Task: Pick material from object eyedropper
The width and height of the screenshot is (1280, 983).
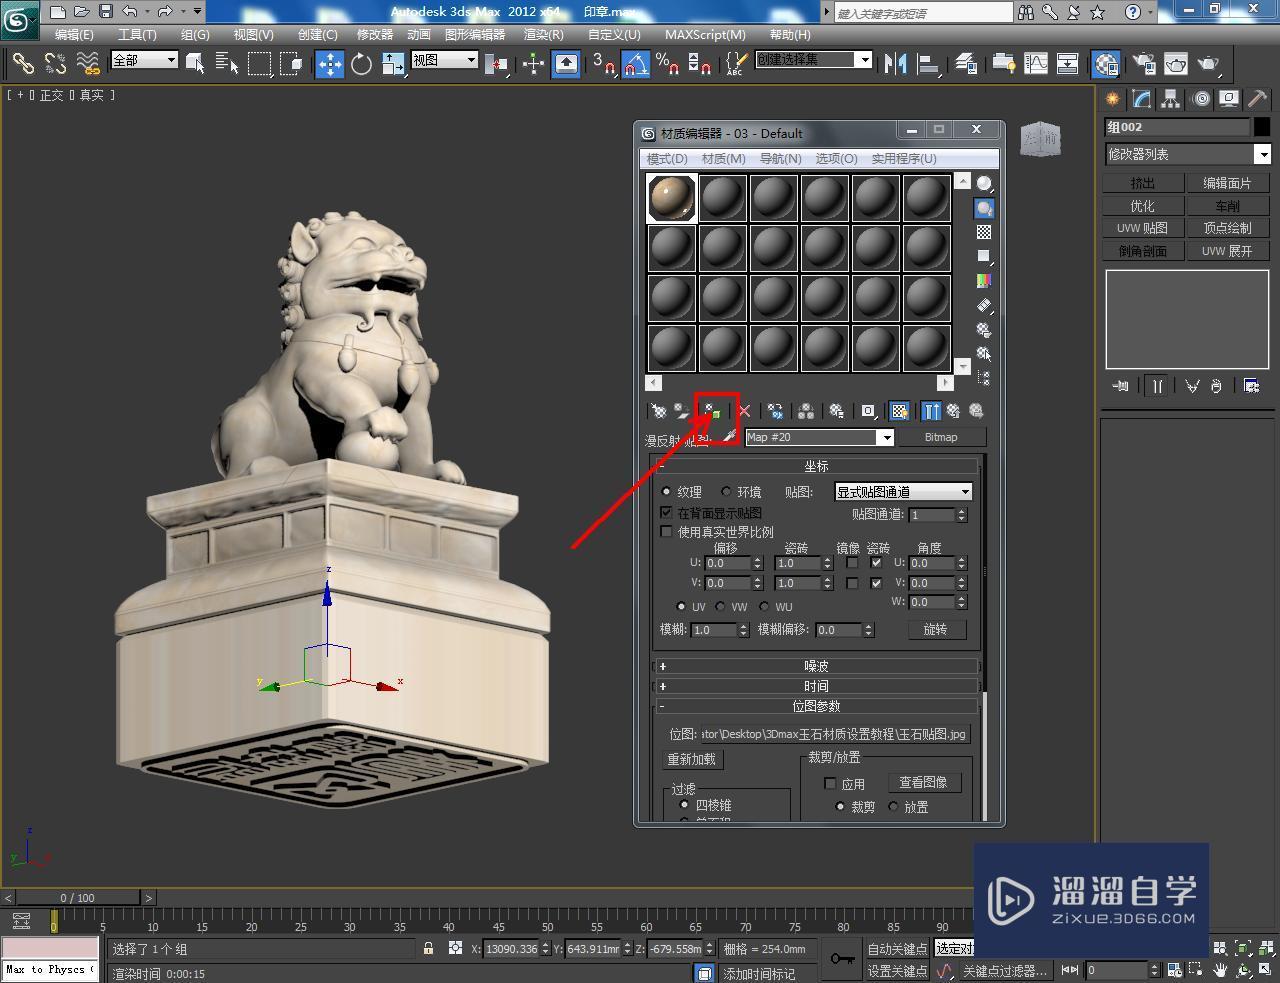Action: (x=730, y=437)
